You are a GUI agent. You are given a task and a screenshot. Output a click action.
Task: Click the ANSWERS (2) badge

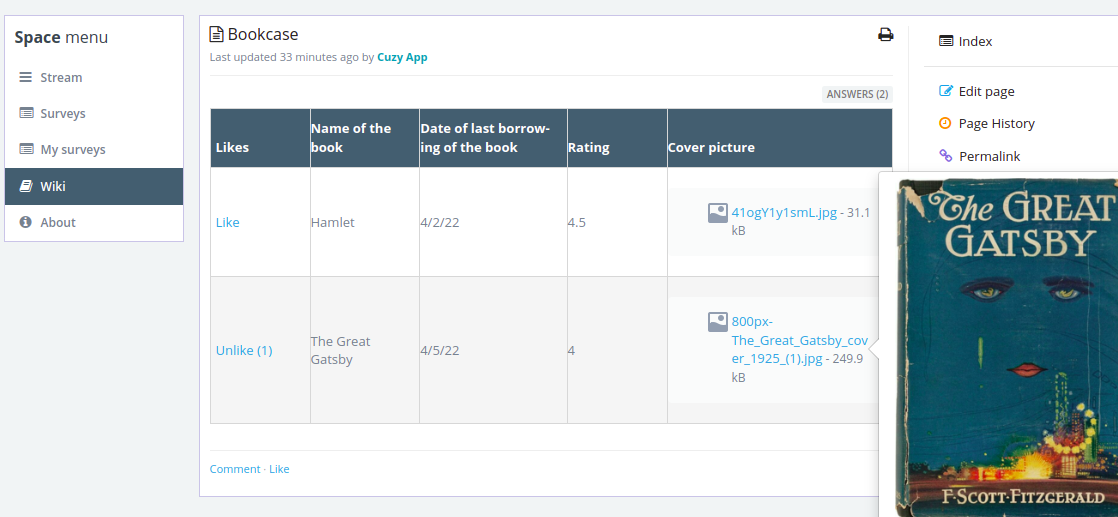tap(857, 94)
